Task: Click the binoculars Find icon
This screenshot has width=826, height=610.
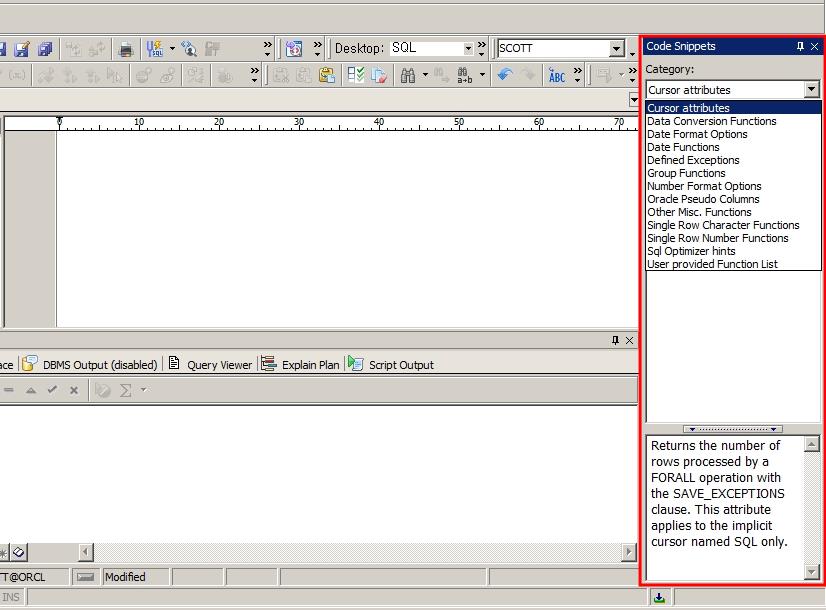Action: click(x=408, y=75)
